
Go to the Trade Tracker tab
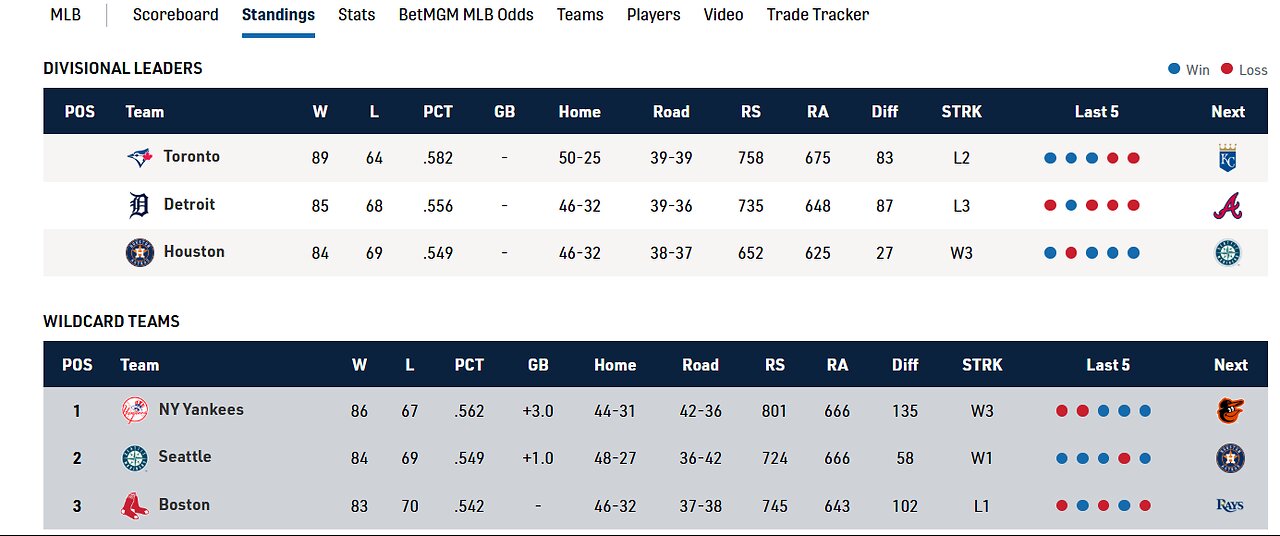pos(817,15)
